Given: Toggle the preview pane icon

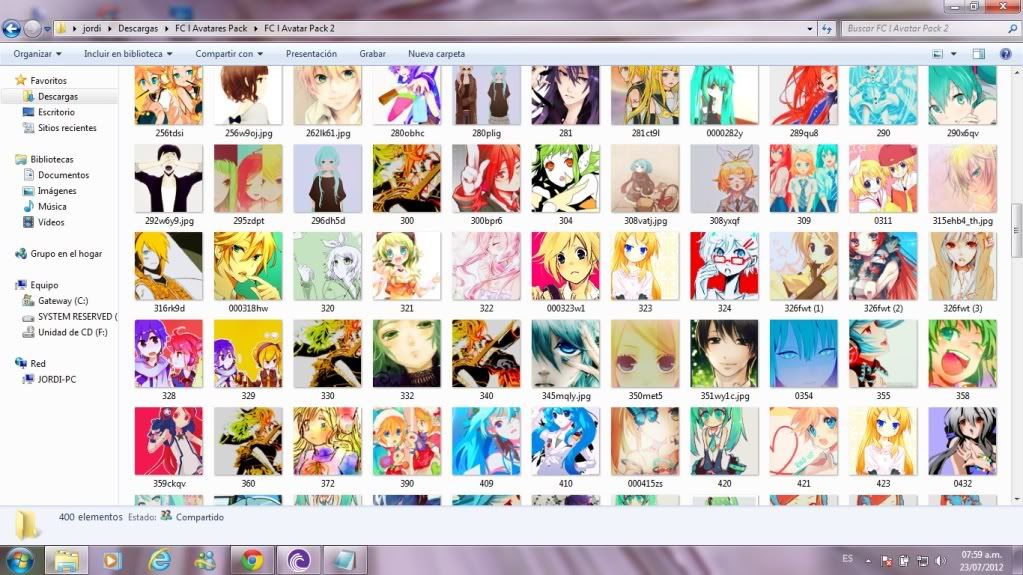Looking at the screenshot, I should tap(978, 54).
